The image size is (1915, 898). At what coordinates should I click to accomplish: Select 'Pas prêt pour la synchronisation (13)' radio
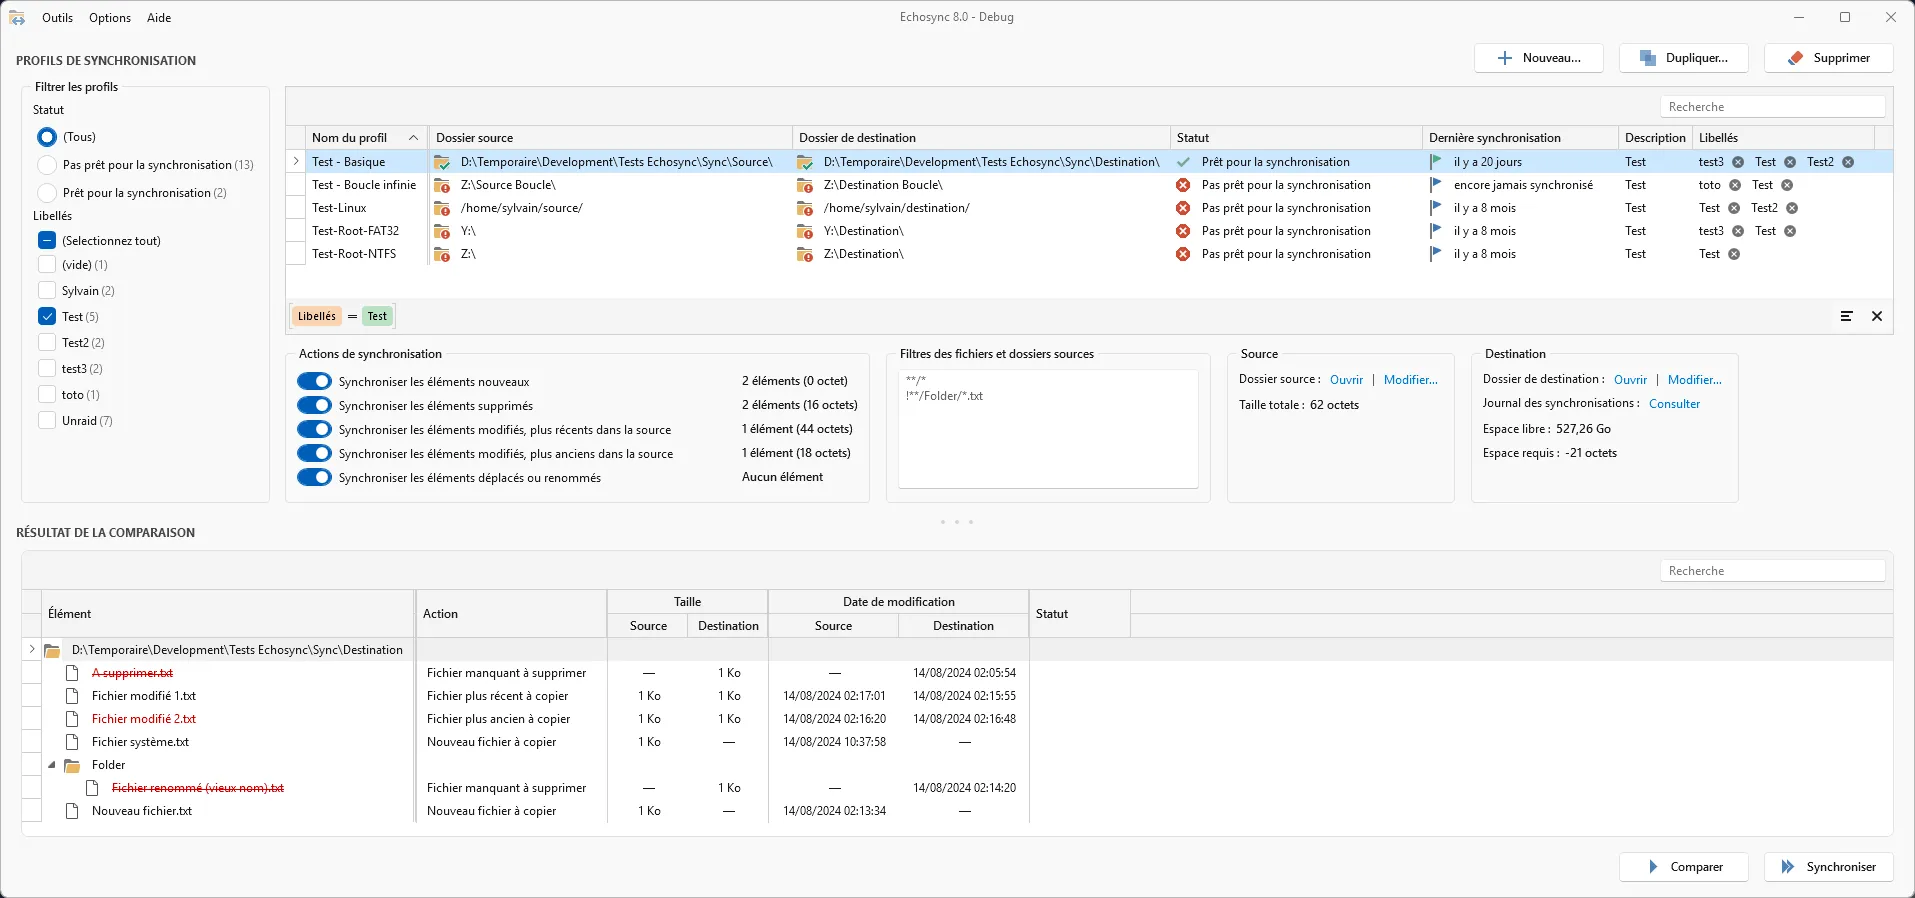click(47, 165)
